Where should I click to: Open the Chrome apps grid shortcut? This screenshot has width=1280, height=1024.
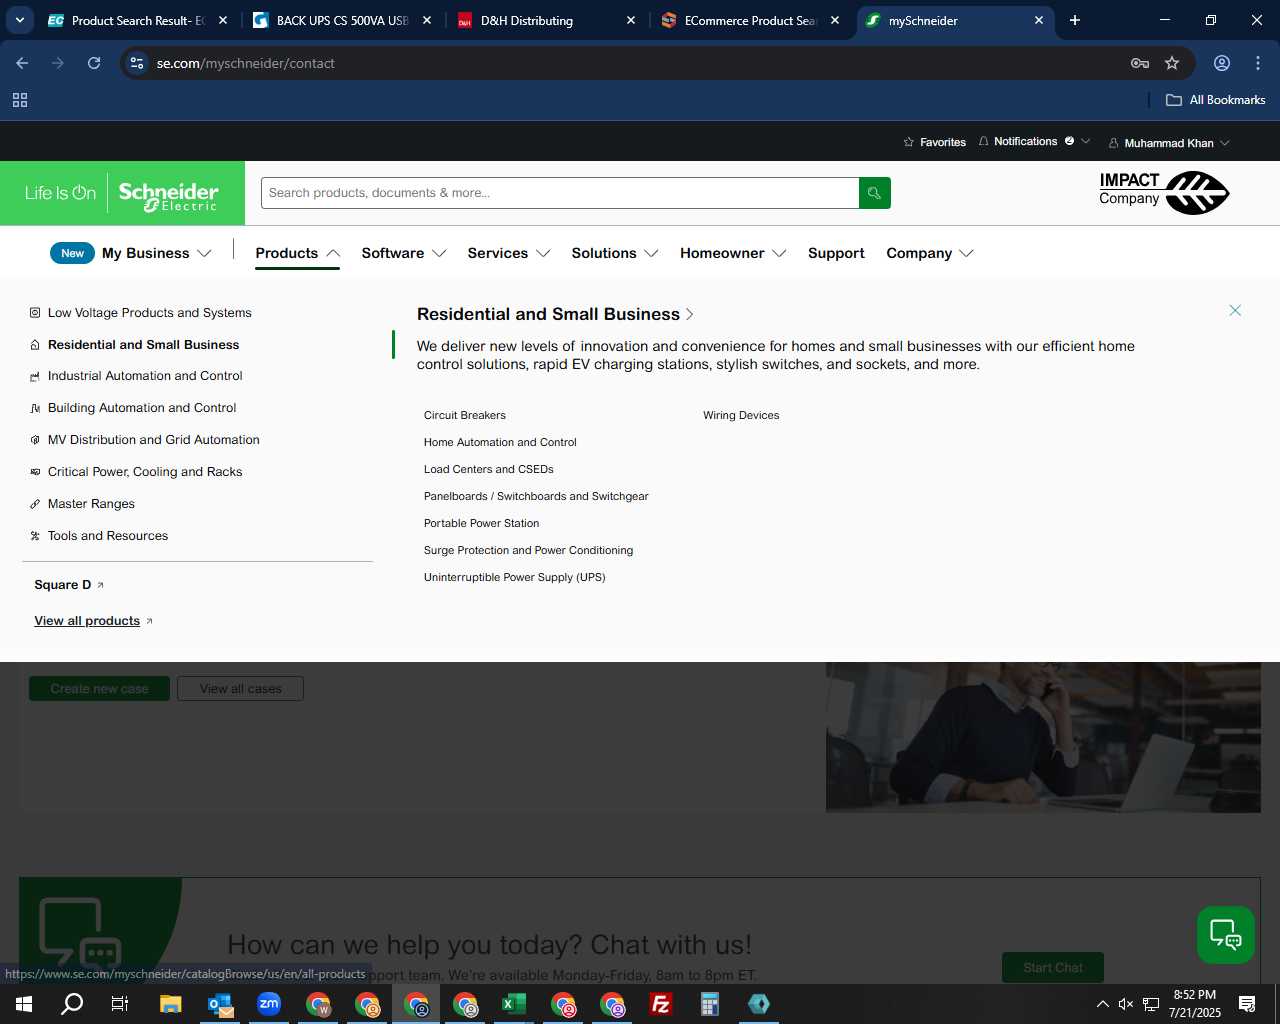(x=20, y=100)
